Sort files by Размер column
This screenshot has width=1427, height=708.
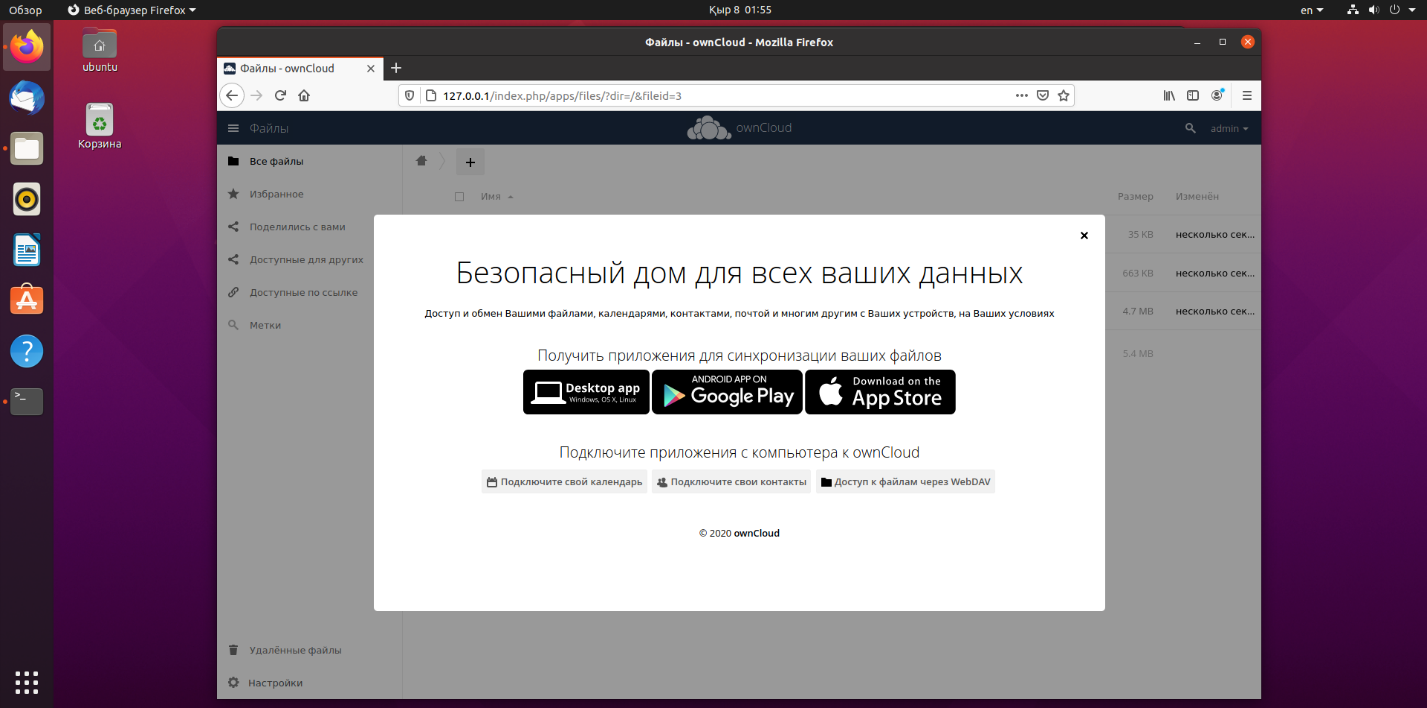(x=1135, y=197)
